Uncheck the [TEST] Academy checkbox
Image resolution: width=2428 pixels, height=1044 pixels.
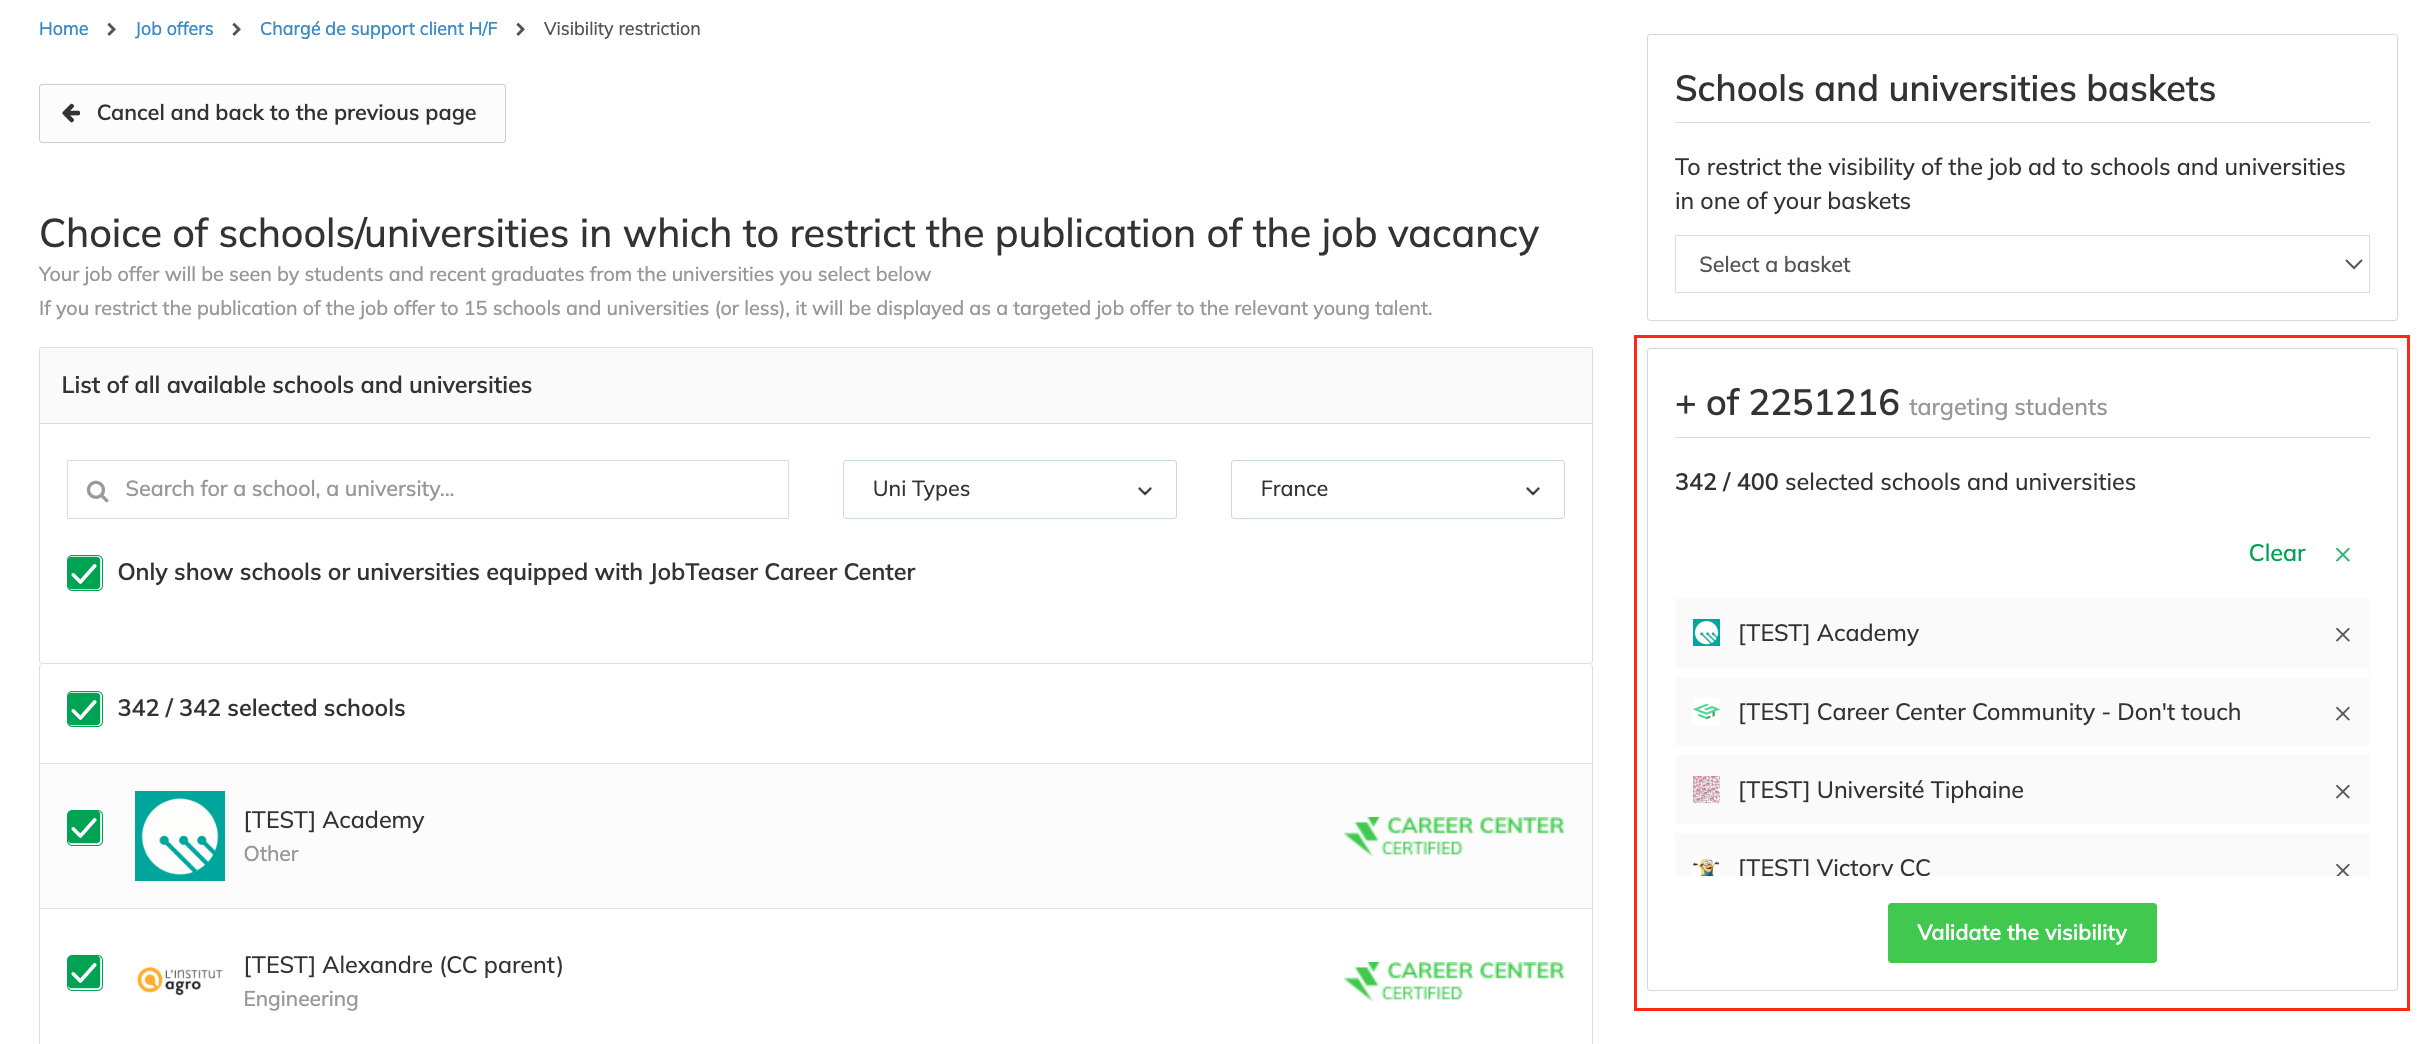coord(85,828)
